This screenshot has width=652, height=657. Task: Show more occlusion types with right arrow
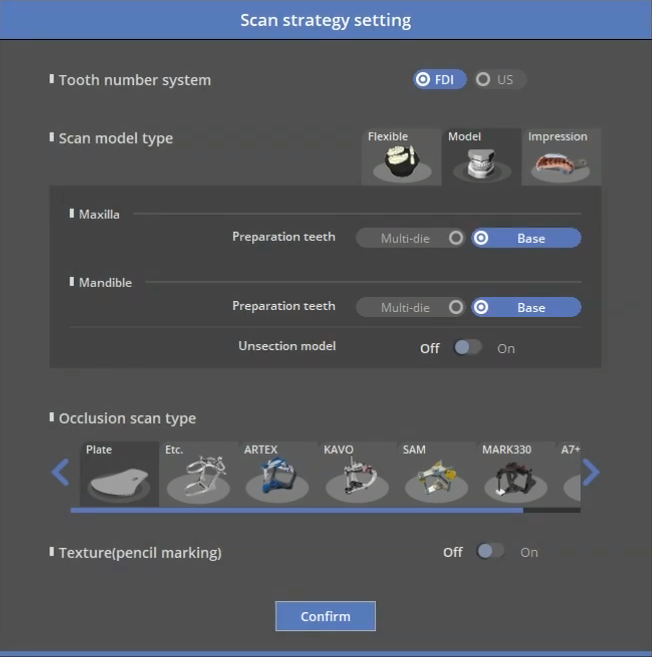click(591, 472)
